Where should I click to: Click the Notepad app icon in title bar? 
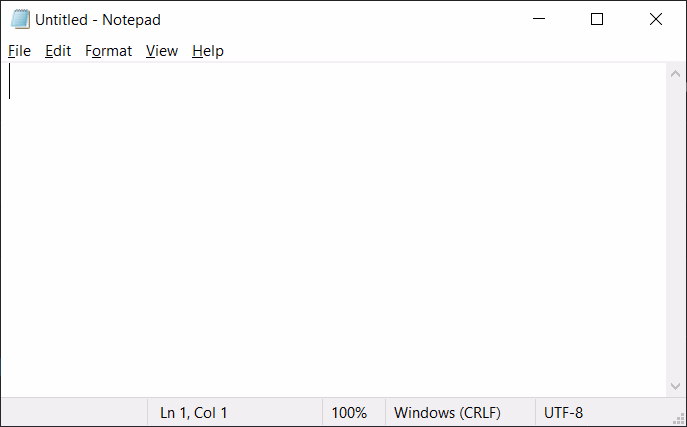pos(20,19)
